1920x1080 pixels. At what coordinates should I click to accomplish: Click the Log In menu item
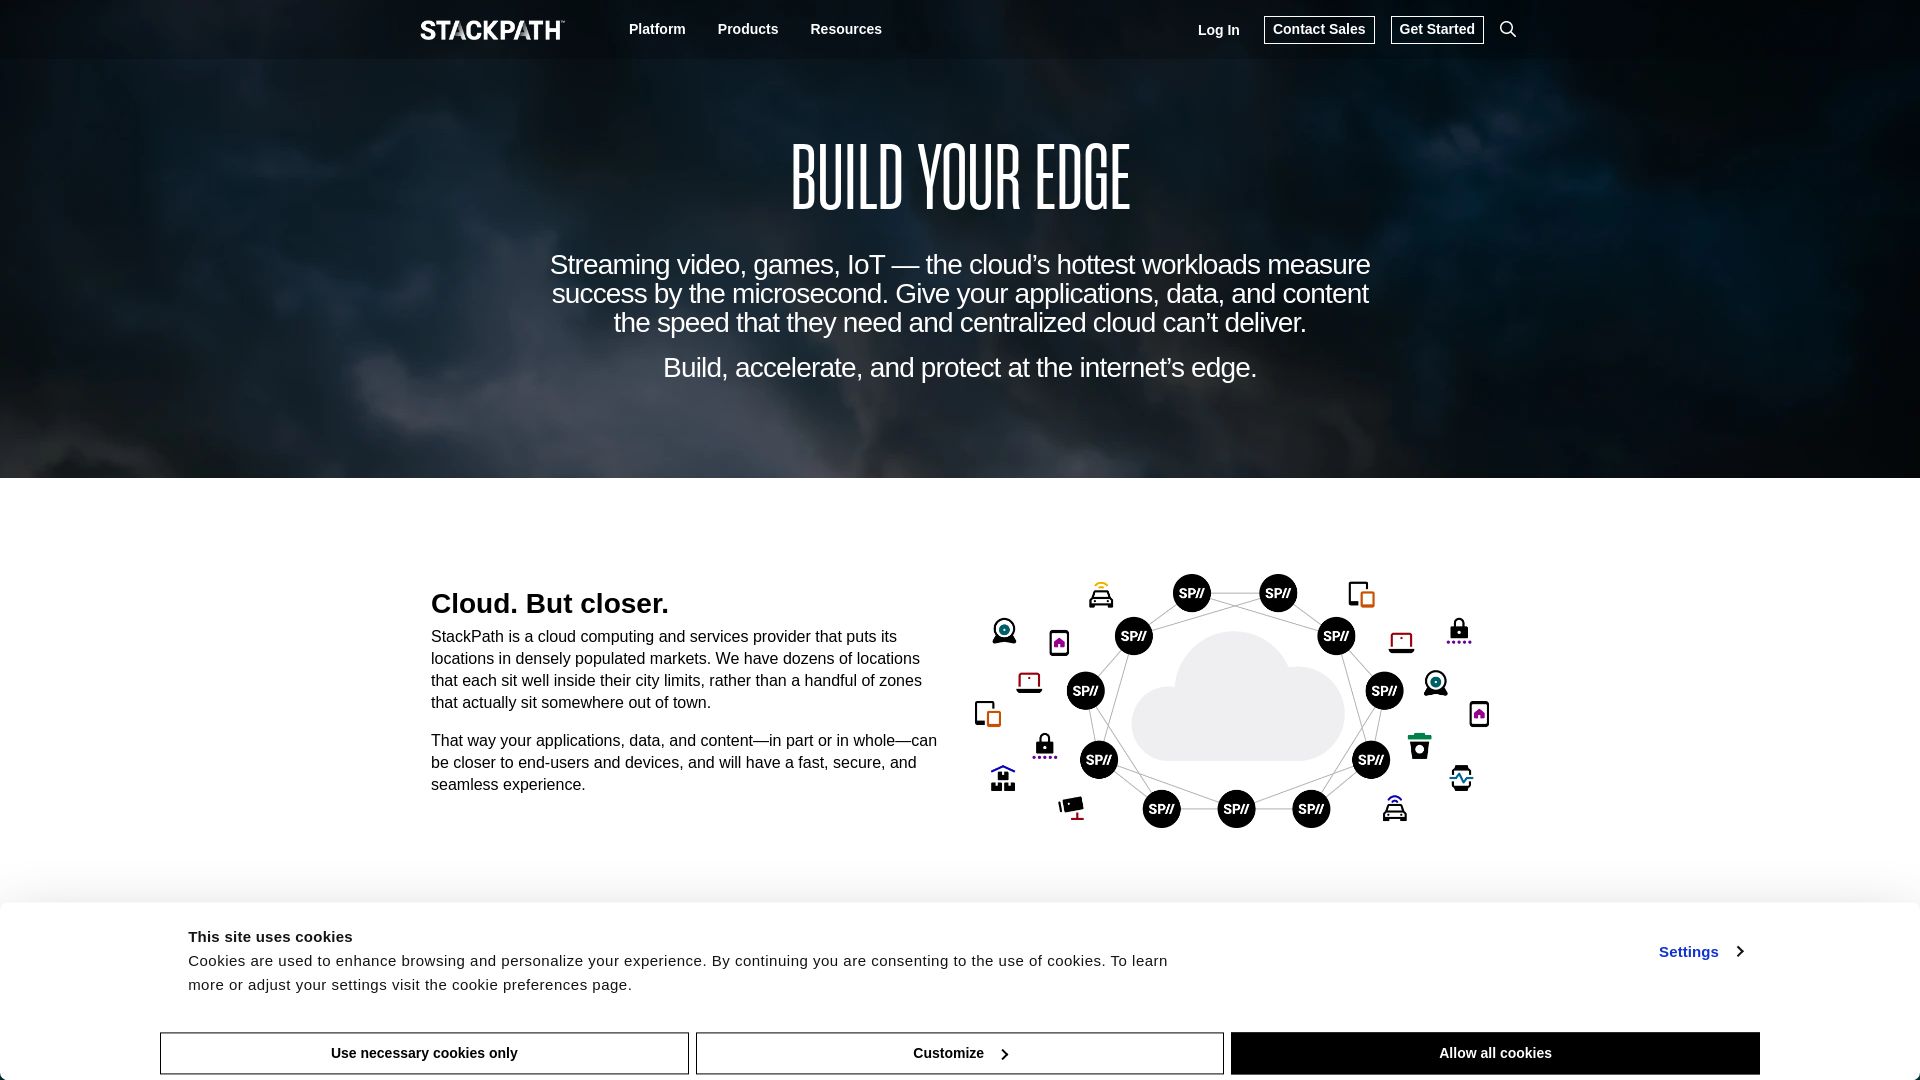pyautogui.click(x=1218, y=29)
